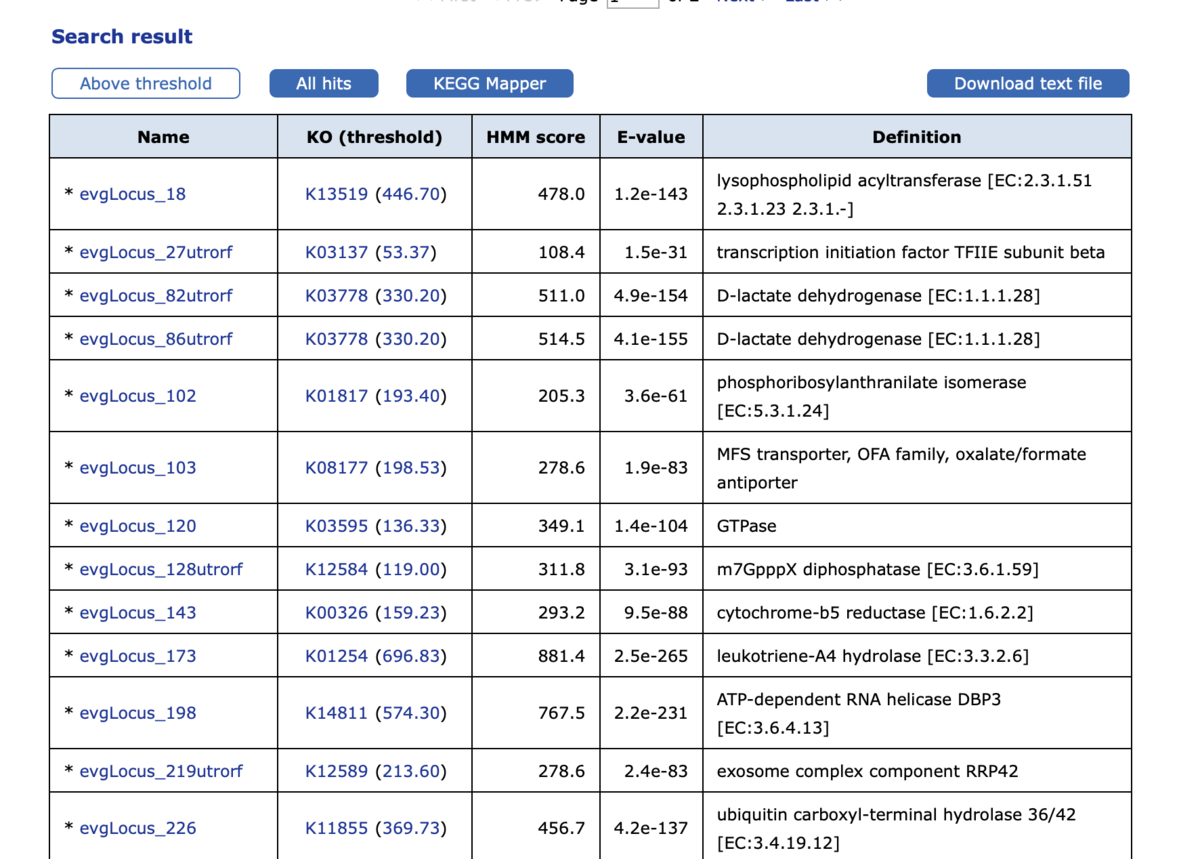Click the HMM score column header
The width and height of the screenshot is (1200, 859).
click(536, 137)
